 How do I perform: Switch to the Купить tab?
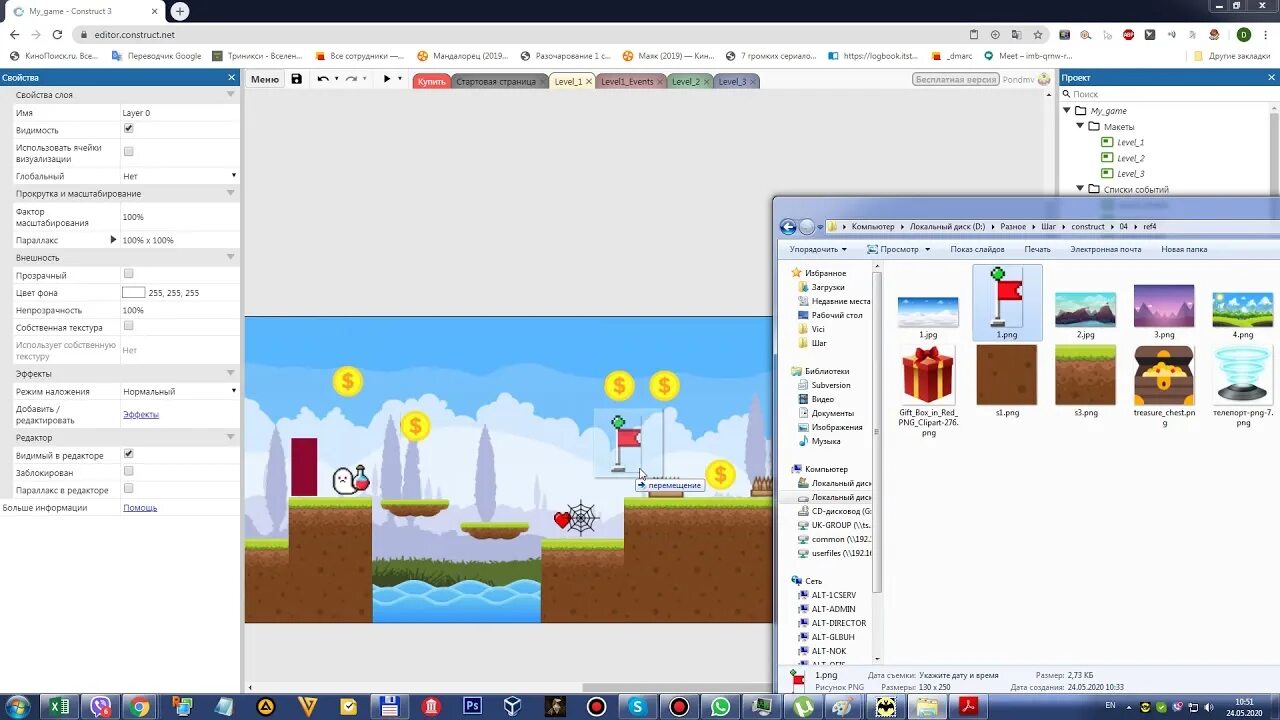point(432,81)
